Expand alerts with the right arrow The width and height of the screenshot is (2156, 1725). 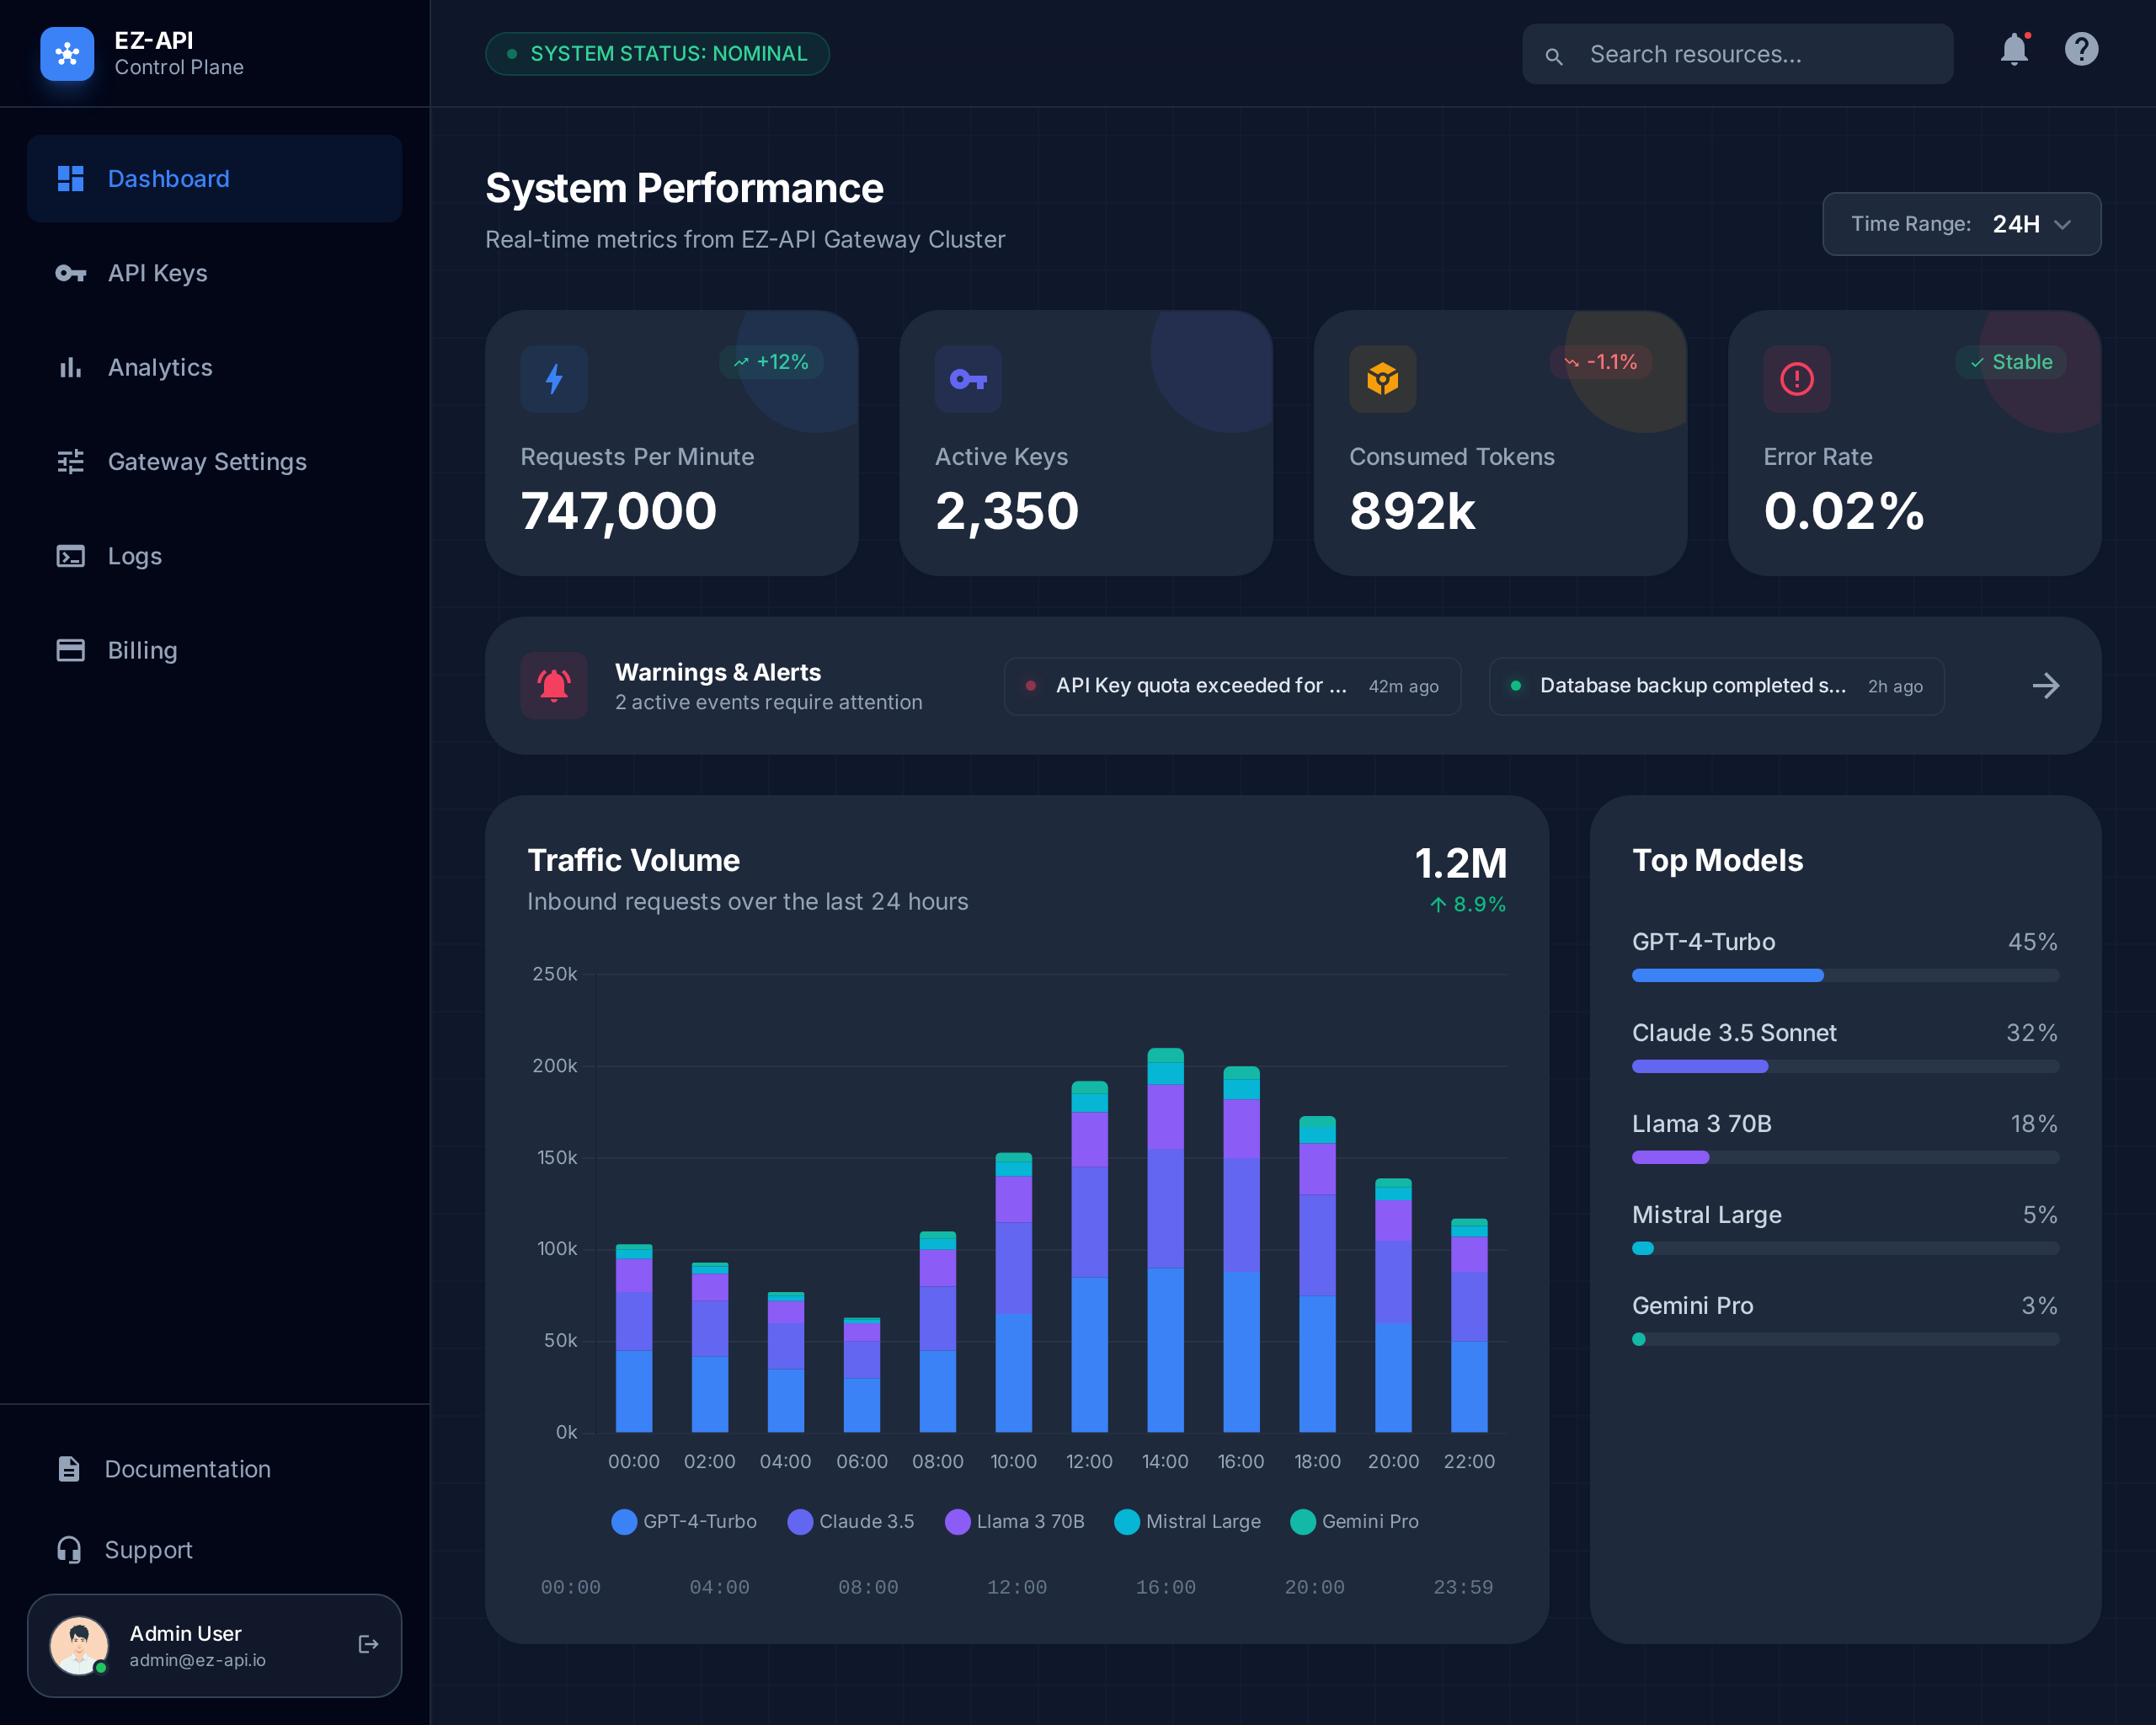click(2045, 686)
